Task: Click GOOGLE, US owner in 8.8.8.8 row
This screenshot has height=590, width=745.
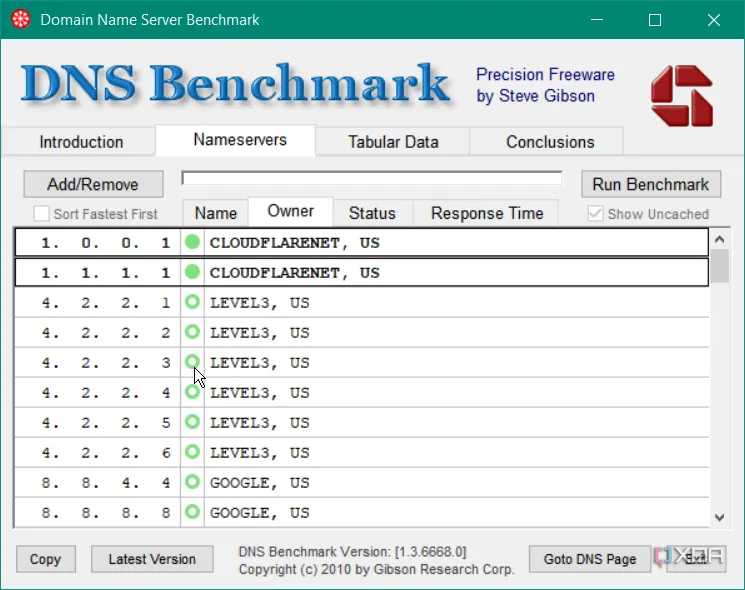Action: click(259, 513)
